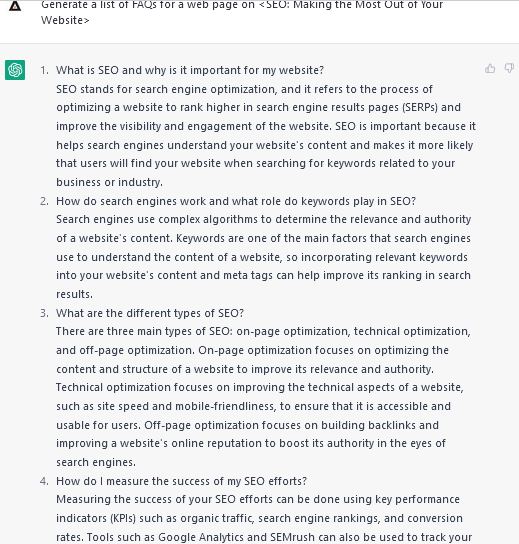Click the prompt text about generating FAQs
This screenshot has height=544, width=519.
242,12
